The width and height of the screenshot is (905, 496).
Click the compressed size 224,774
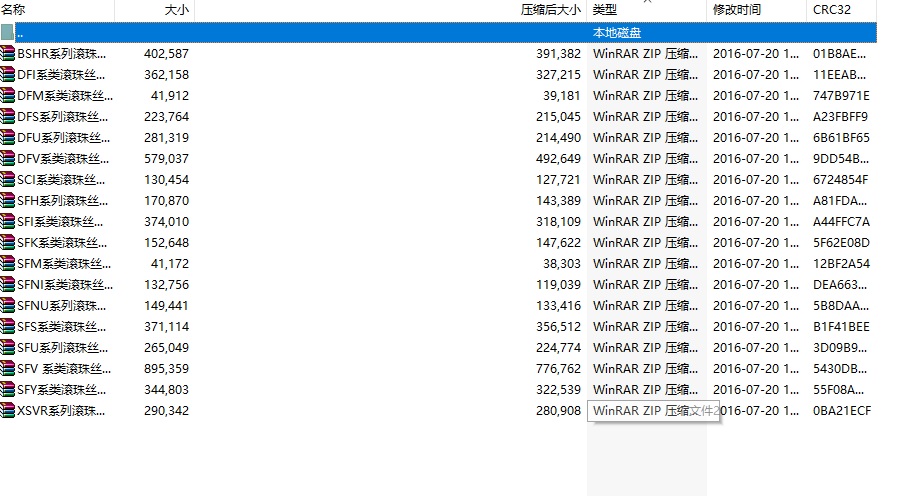tap(558, 348)
